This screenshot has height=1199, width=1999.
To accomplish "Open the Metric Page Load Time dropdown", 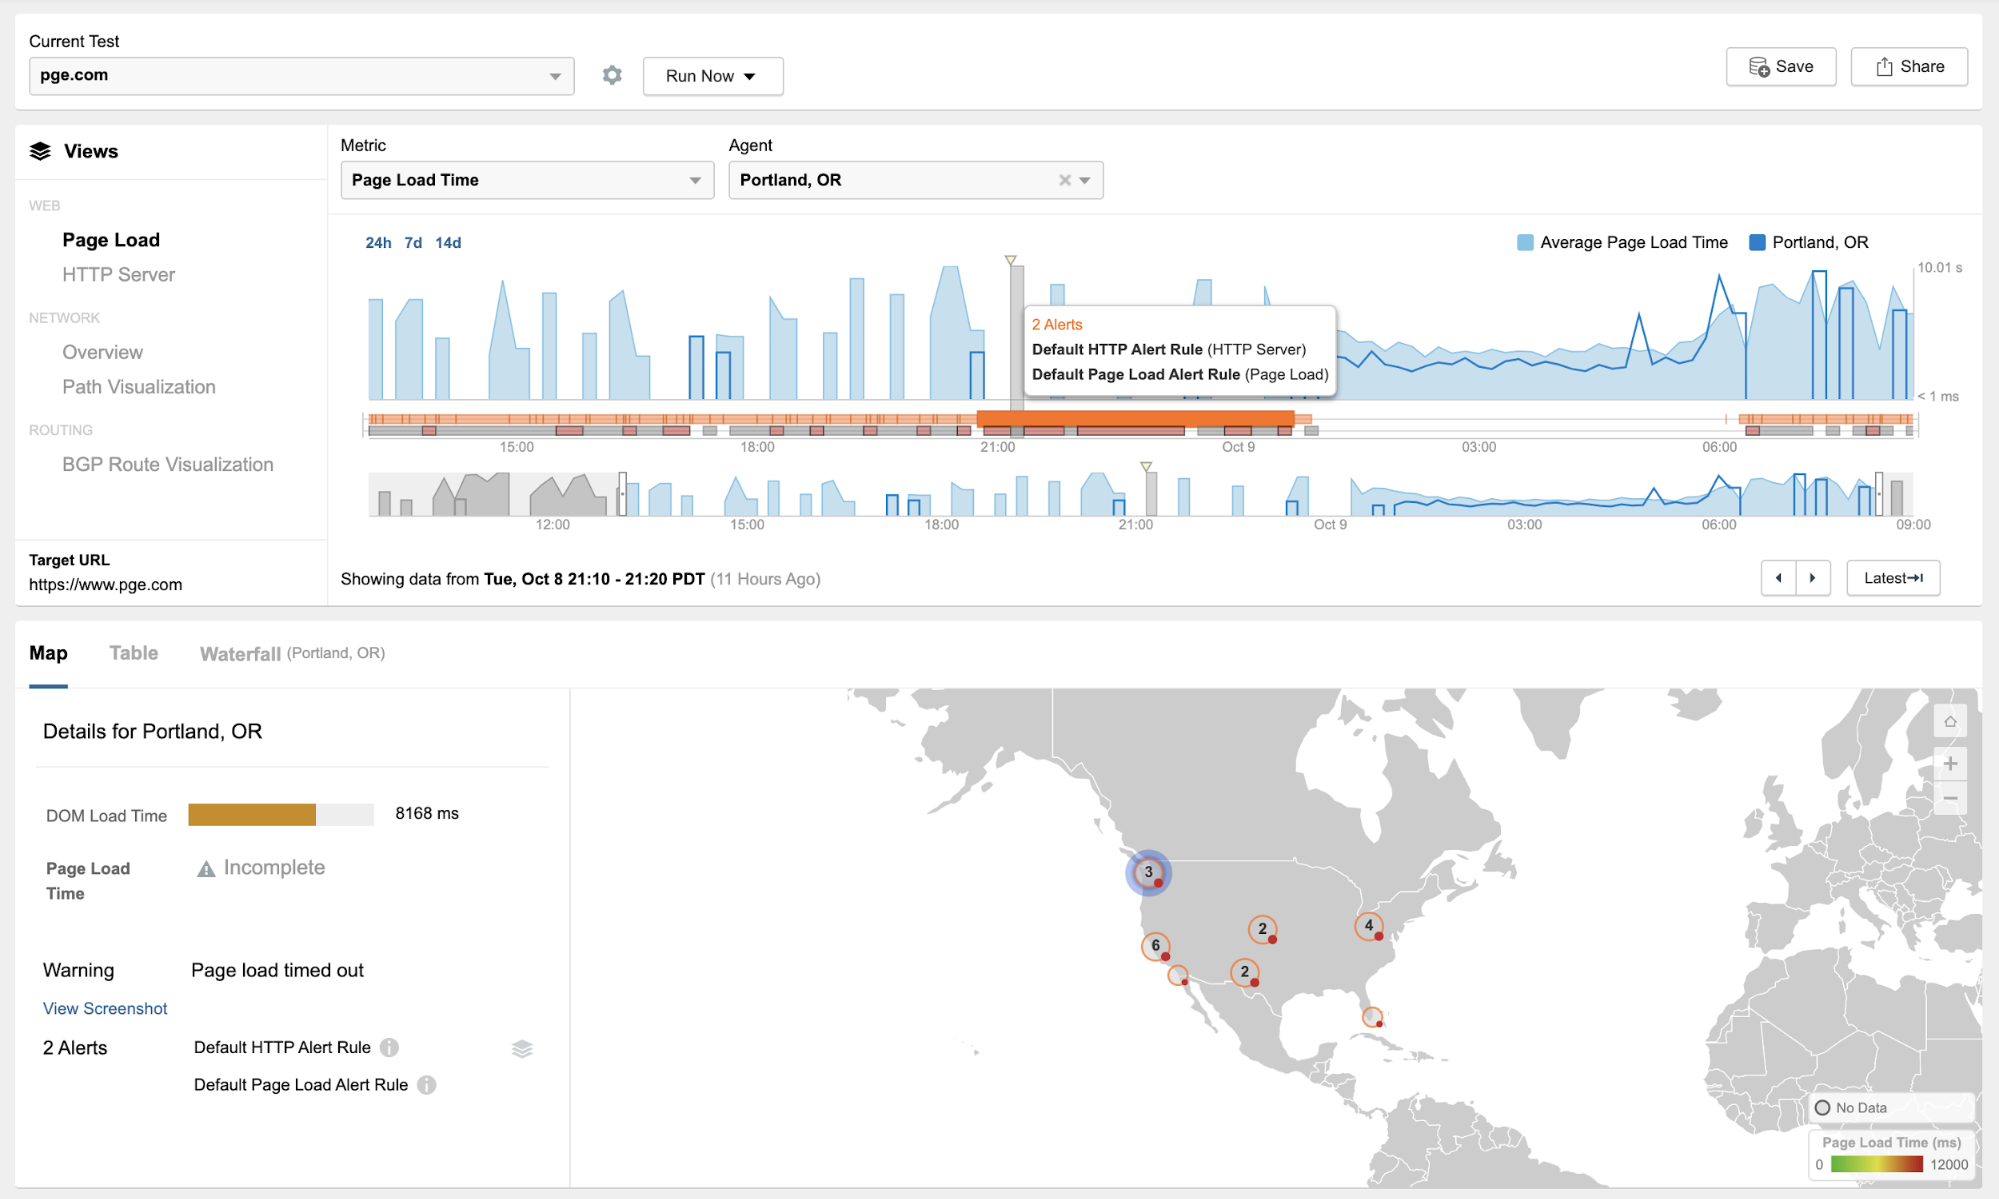I will coord(526,180).
